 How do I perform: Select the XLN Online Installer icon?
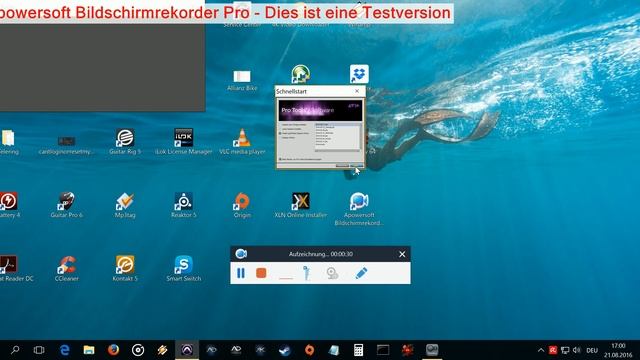[301, 205]
